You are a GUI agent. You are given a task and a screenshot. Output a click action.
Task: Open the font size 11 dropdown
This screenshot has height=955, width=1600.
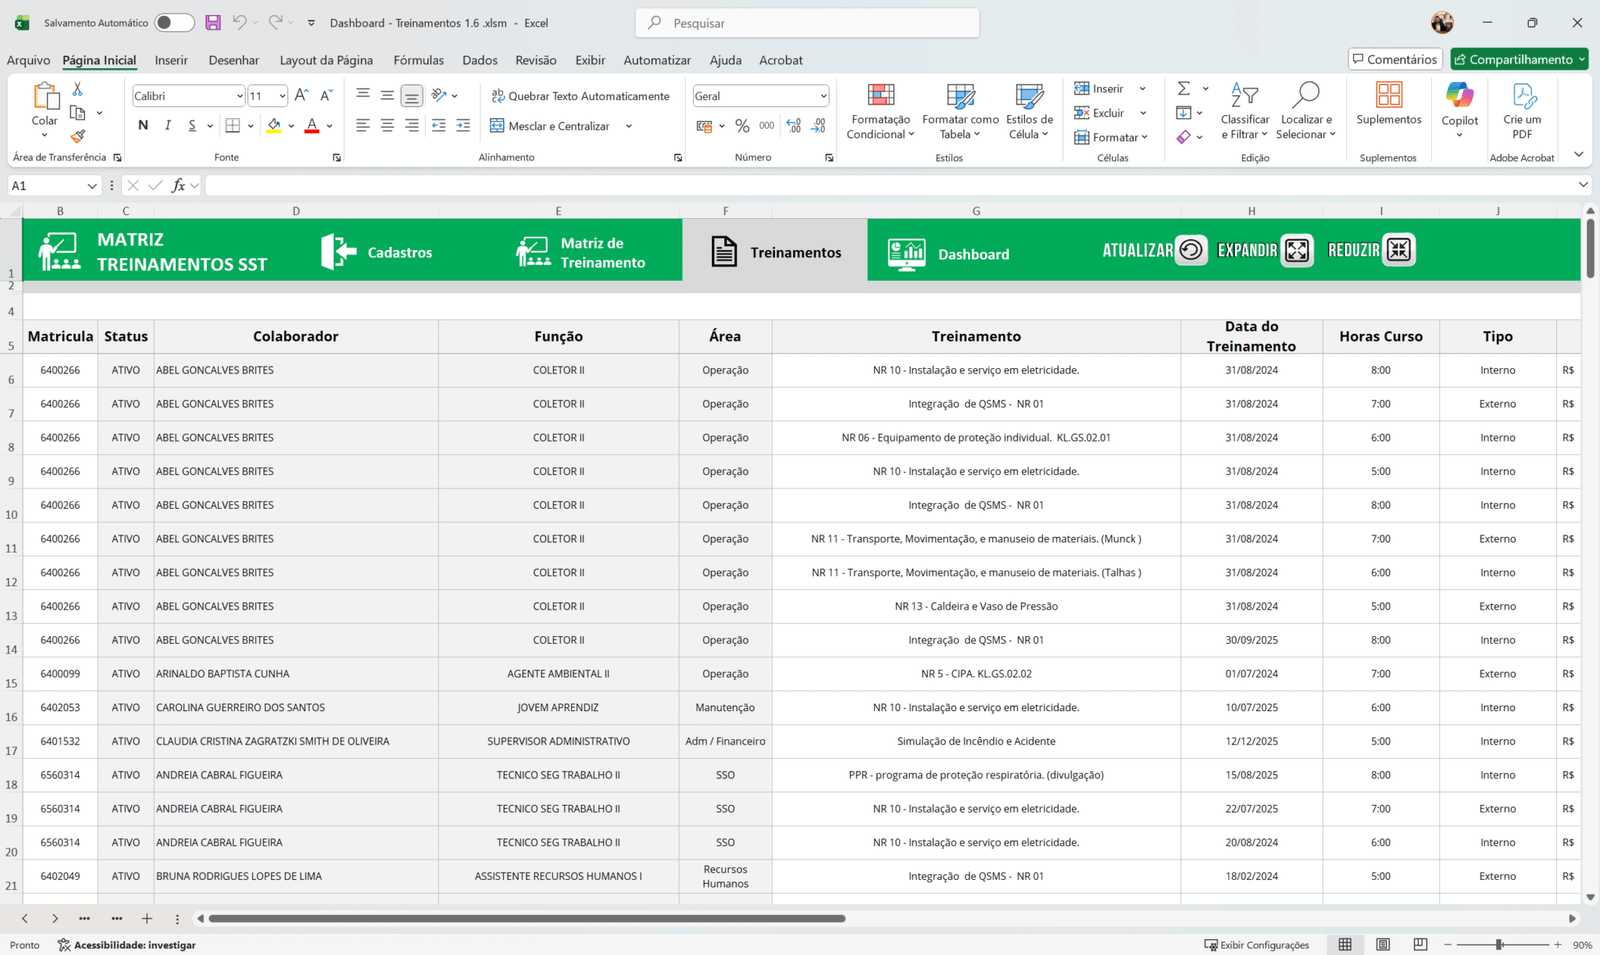(x=282, y=96)
